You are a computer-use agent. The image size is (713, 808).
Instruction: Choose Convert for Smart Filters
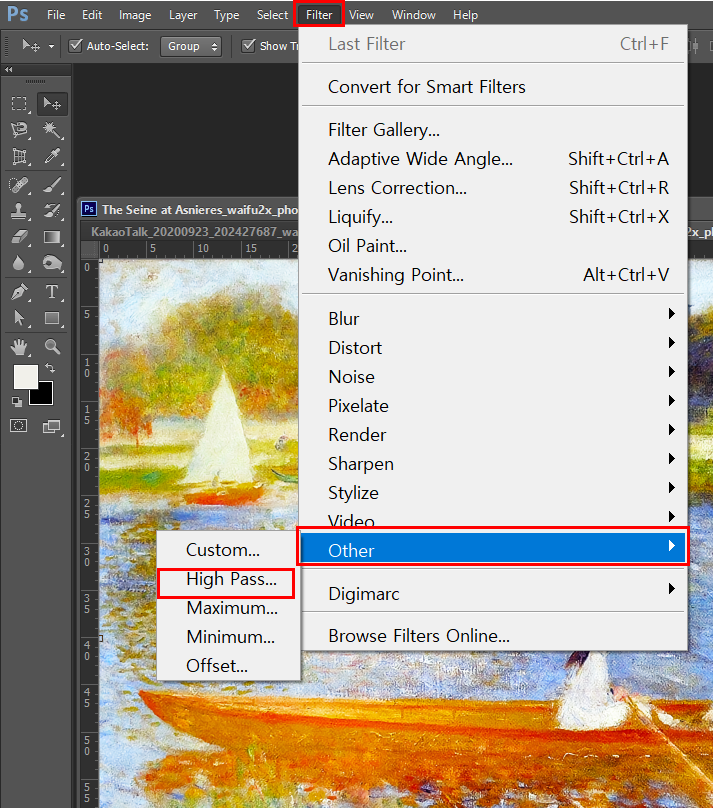[x=493, y=87]
